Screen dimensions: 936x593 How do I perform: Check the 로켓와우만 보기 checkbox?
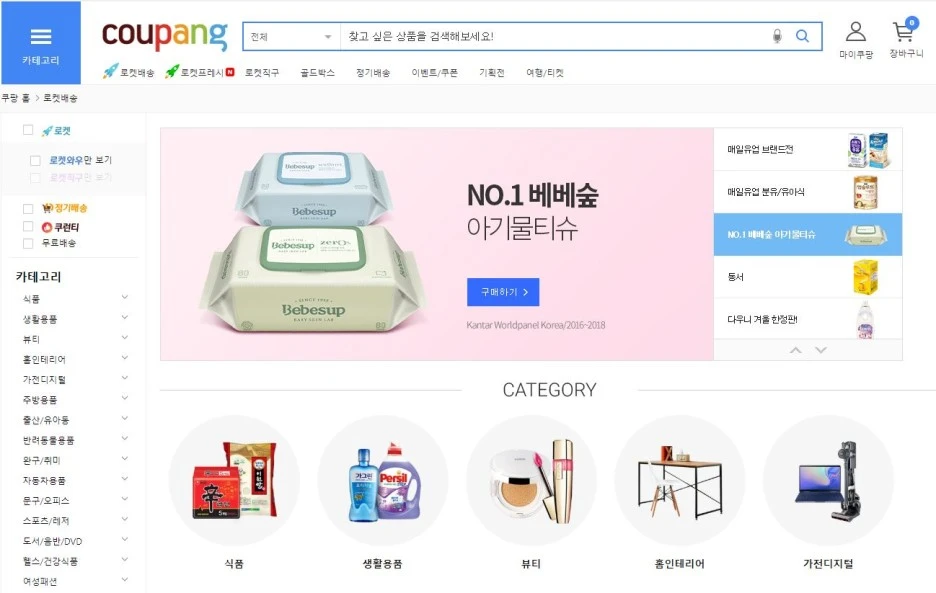(x=35, y=161)
